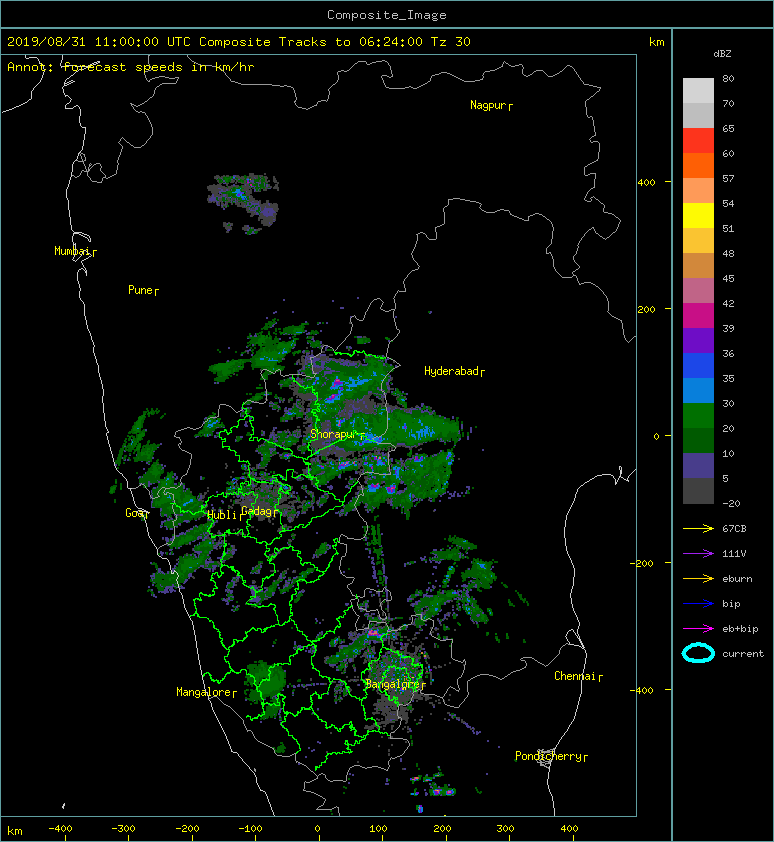Select the Mangalore city label
This screenshot has height=842, width=774.
[206, 692]
